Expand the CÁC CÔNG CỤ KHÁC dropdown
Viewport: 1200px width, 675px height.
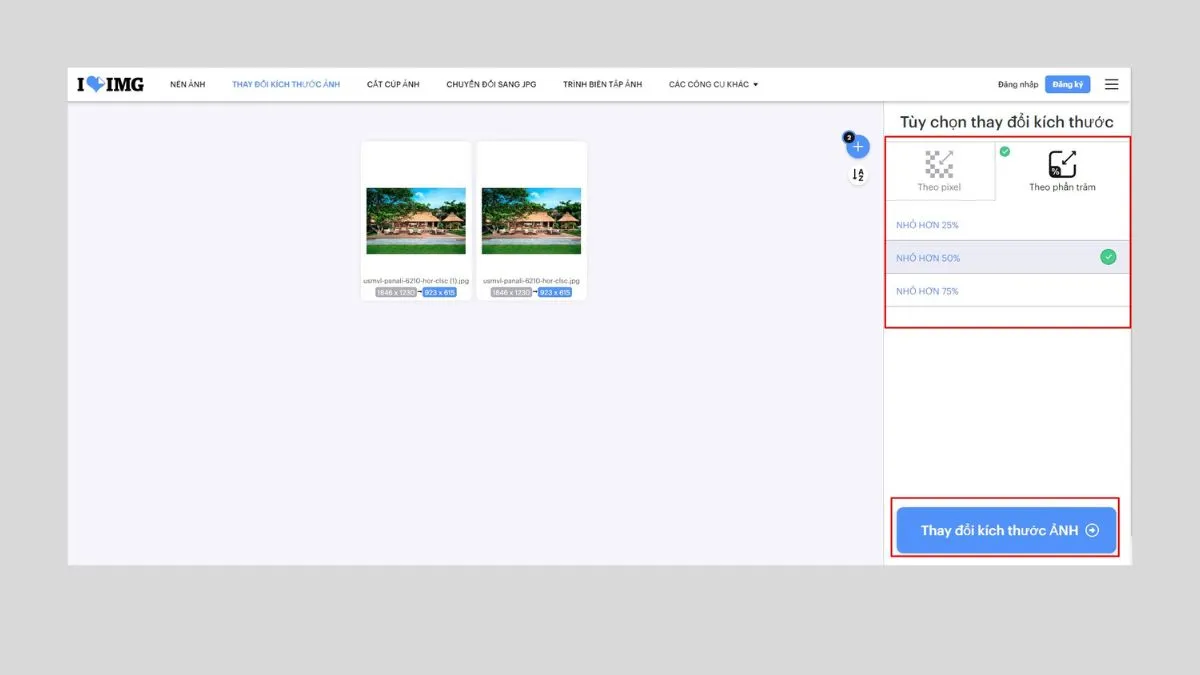pyautogui.click(x=713, y=85)
